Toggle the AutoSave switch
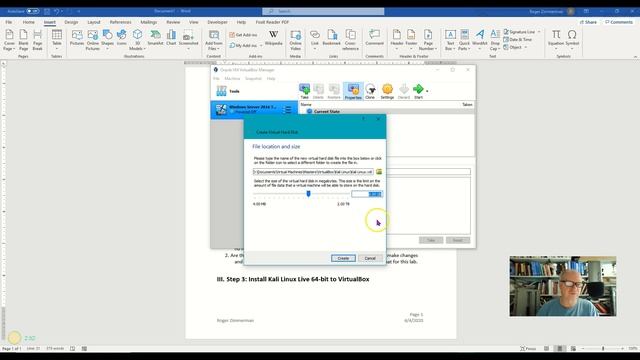The width and height of the screenshot is (640, 360). [33, 11]
